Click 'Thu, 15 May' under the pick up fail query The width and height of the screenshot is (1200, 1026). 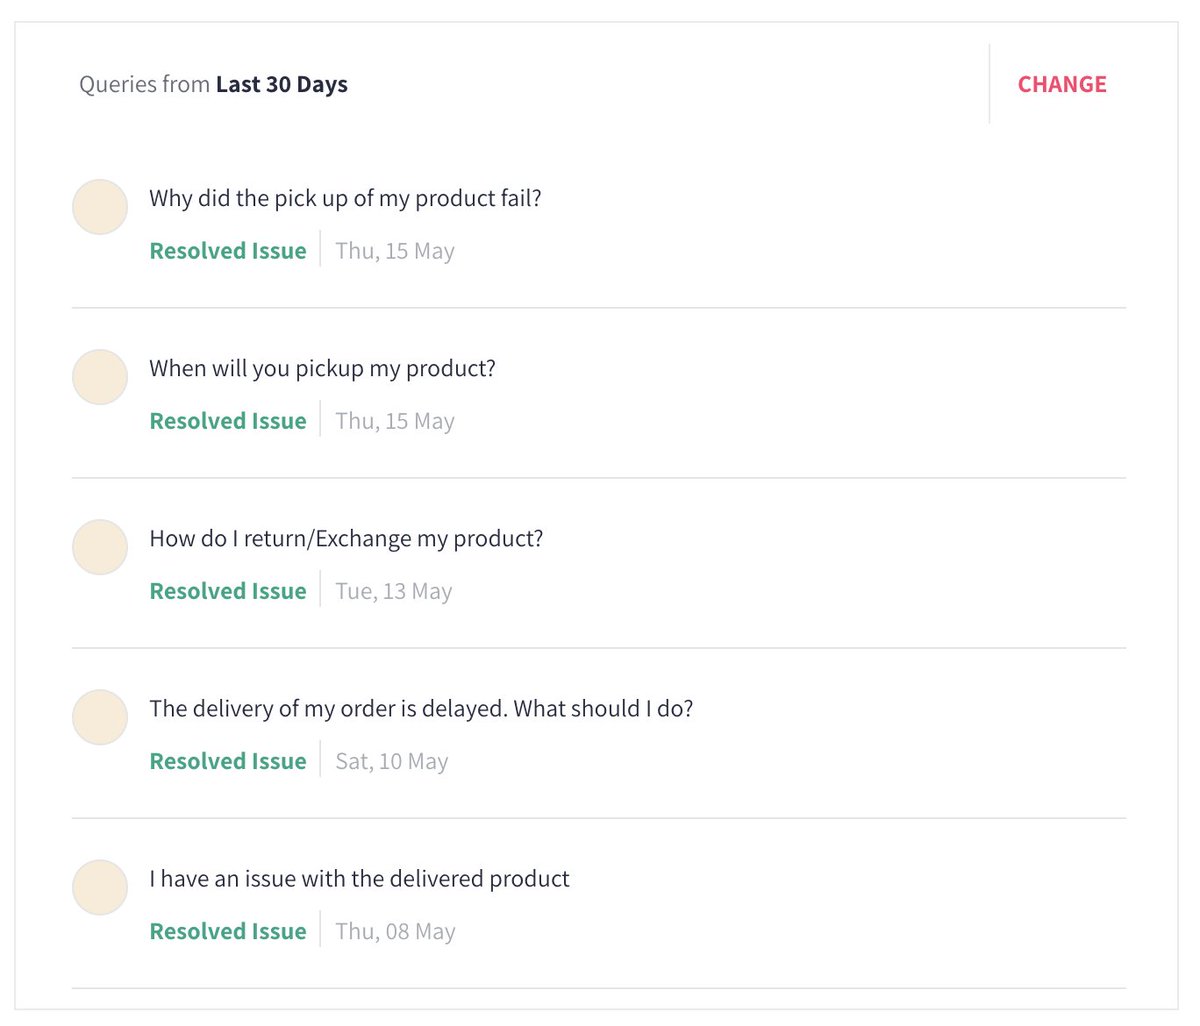pos(395,251)
